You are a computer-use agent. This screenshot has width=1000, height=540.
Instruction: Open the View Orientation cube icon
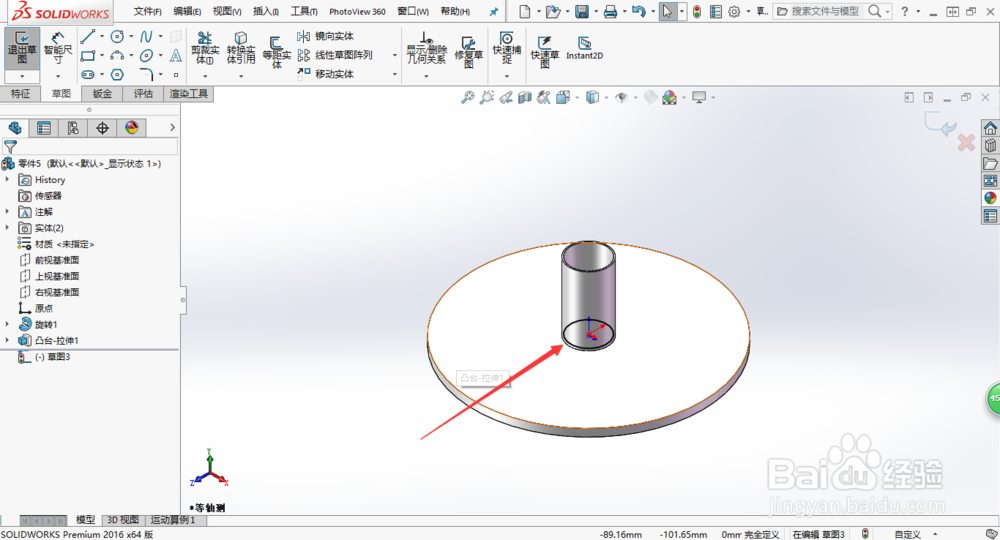563,98
